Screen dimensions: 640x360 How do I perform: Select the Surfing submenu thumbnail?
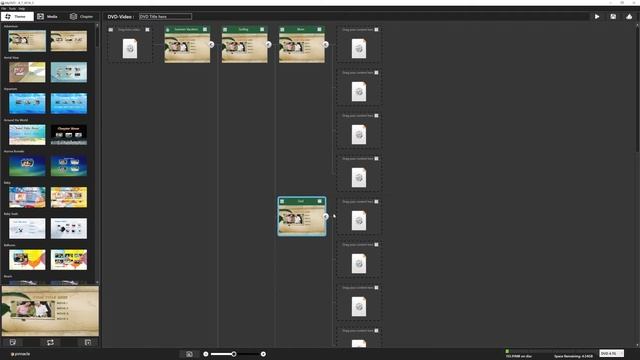click(244, 48)
